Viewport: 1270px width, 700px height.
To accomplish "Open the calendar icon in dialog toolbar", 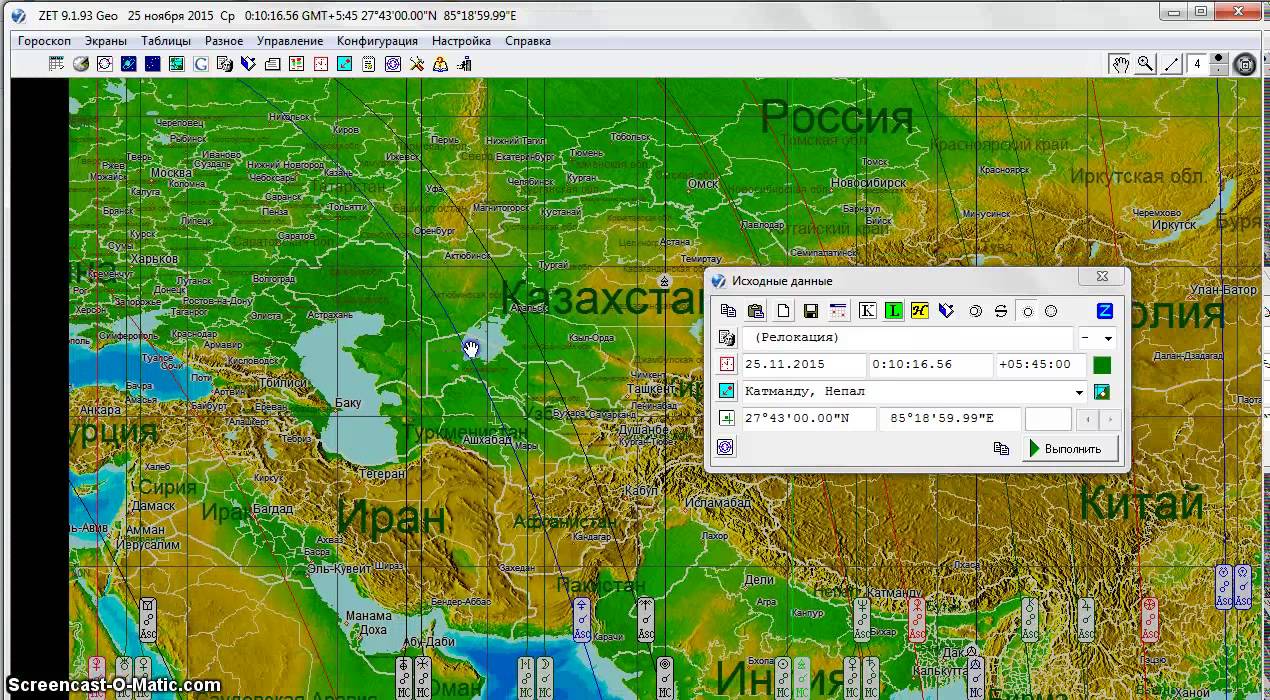I will click(x=838, y=311).
